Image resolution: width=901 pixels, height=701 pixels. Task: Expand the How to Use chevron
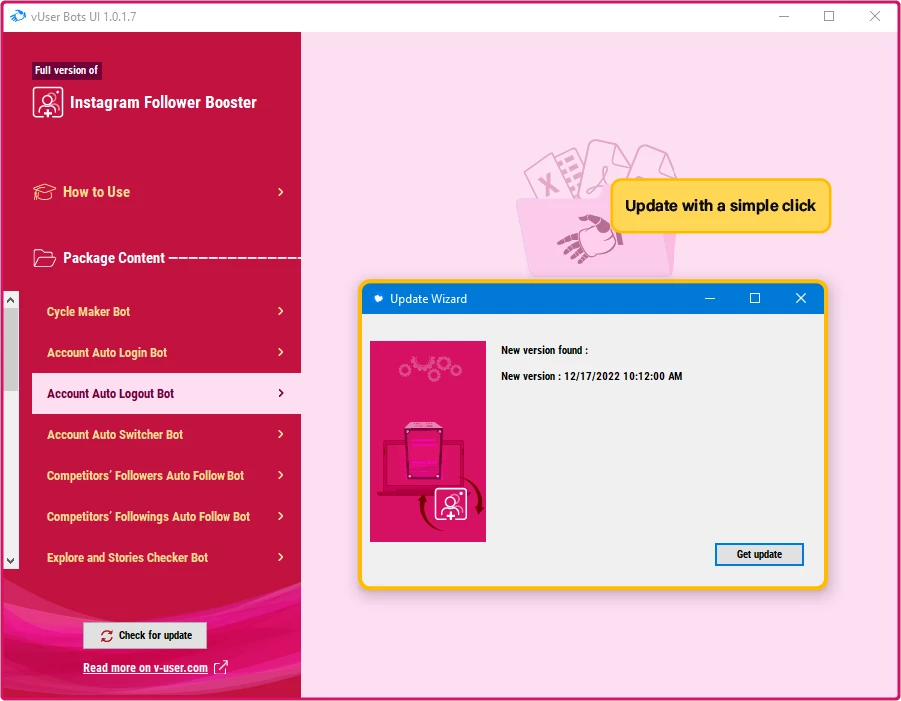(280, 192)
